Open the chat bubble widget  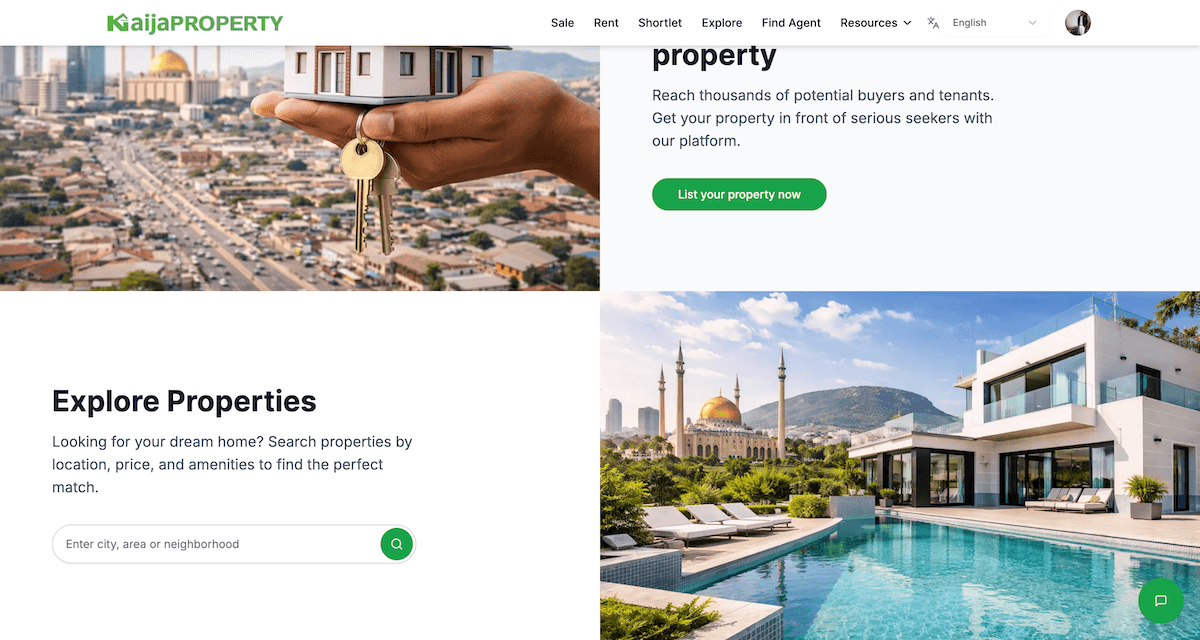tap(1161, 601)
